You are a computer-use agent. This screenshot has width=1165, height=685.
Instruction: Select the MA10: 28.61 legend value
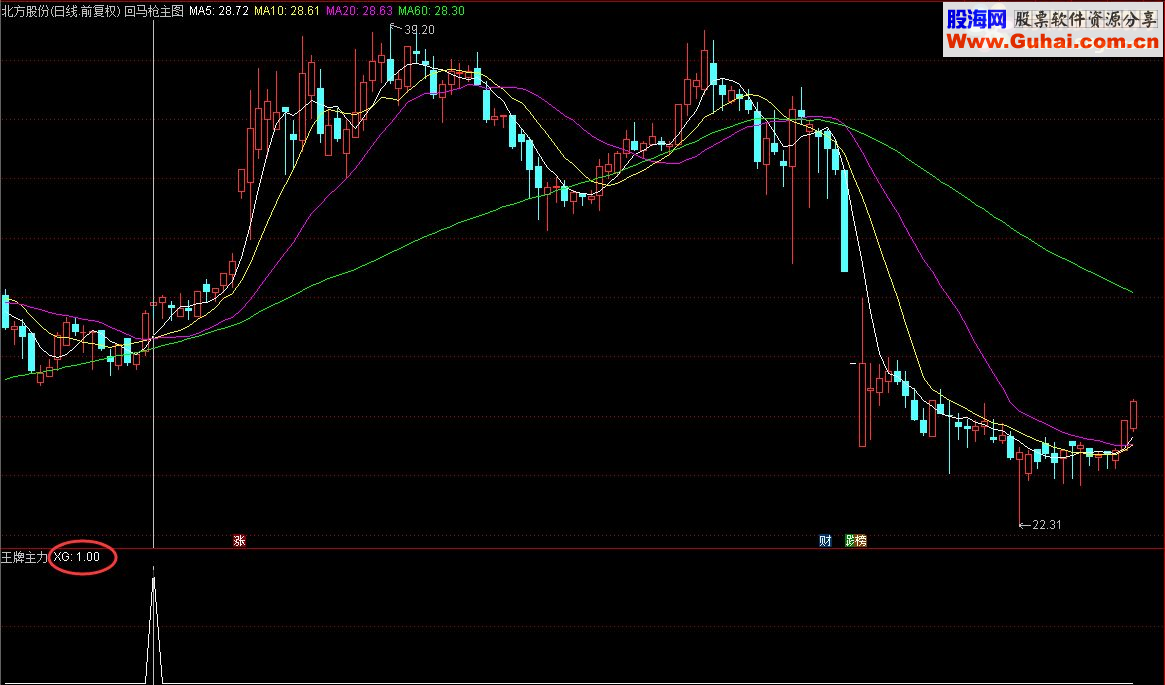(287, 11)
